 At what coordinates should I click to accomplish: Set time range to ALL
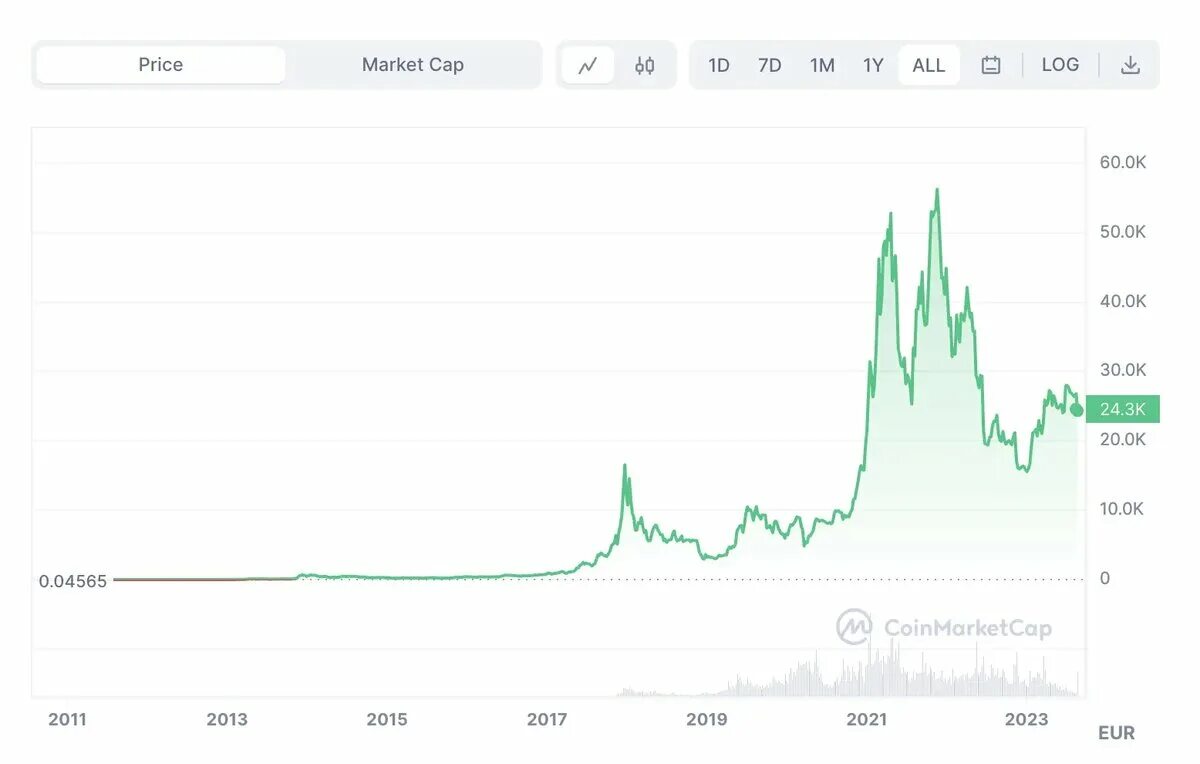coord(929,65)
